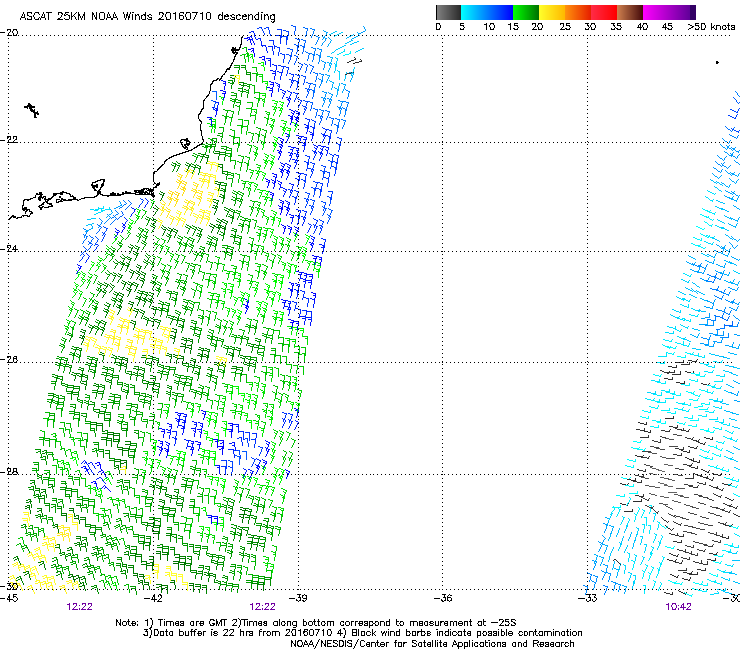Screen dimensions: 740x650
Task: Click the purple "10:42" time label
Action: pyautogui.click(x=678, y=607)
